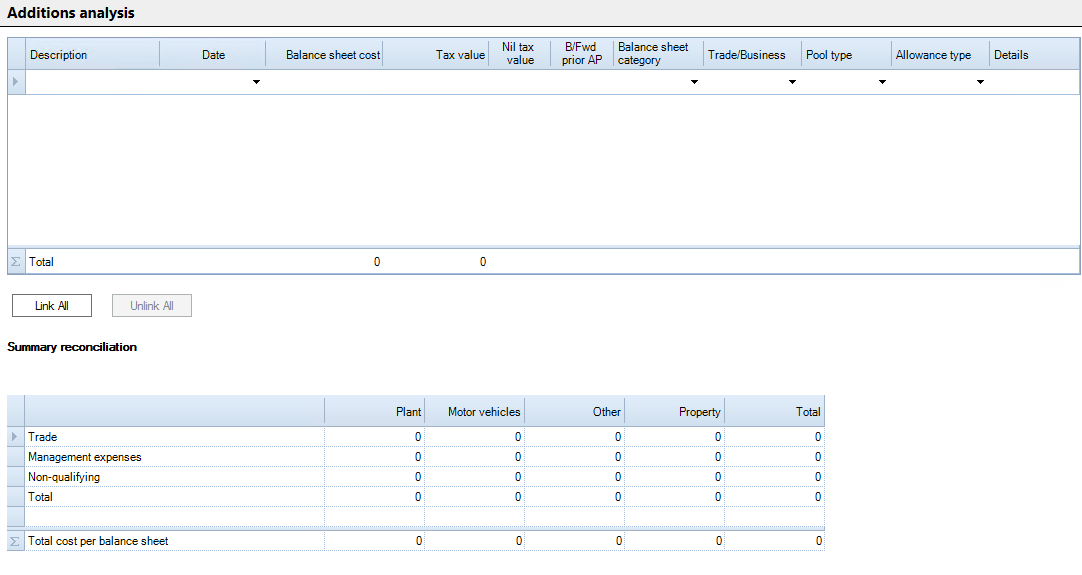This screenshot has height=575, width=1082.
Task: Click the Balance sheet cost total of 0
Action: tap(377, 262)
